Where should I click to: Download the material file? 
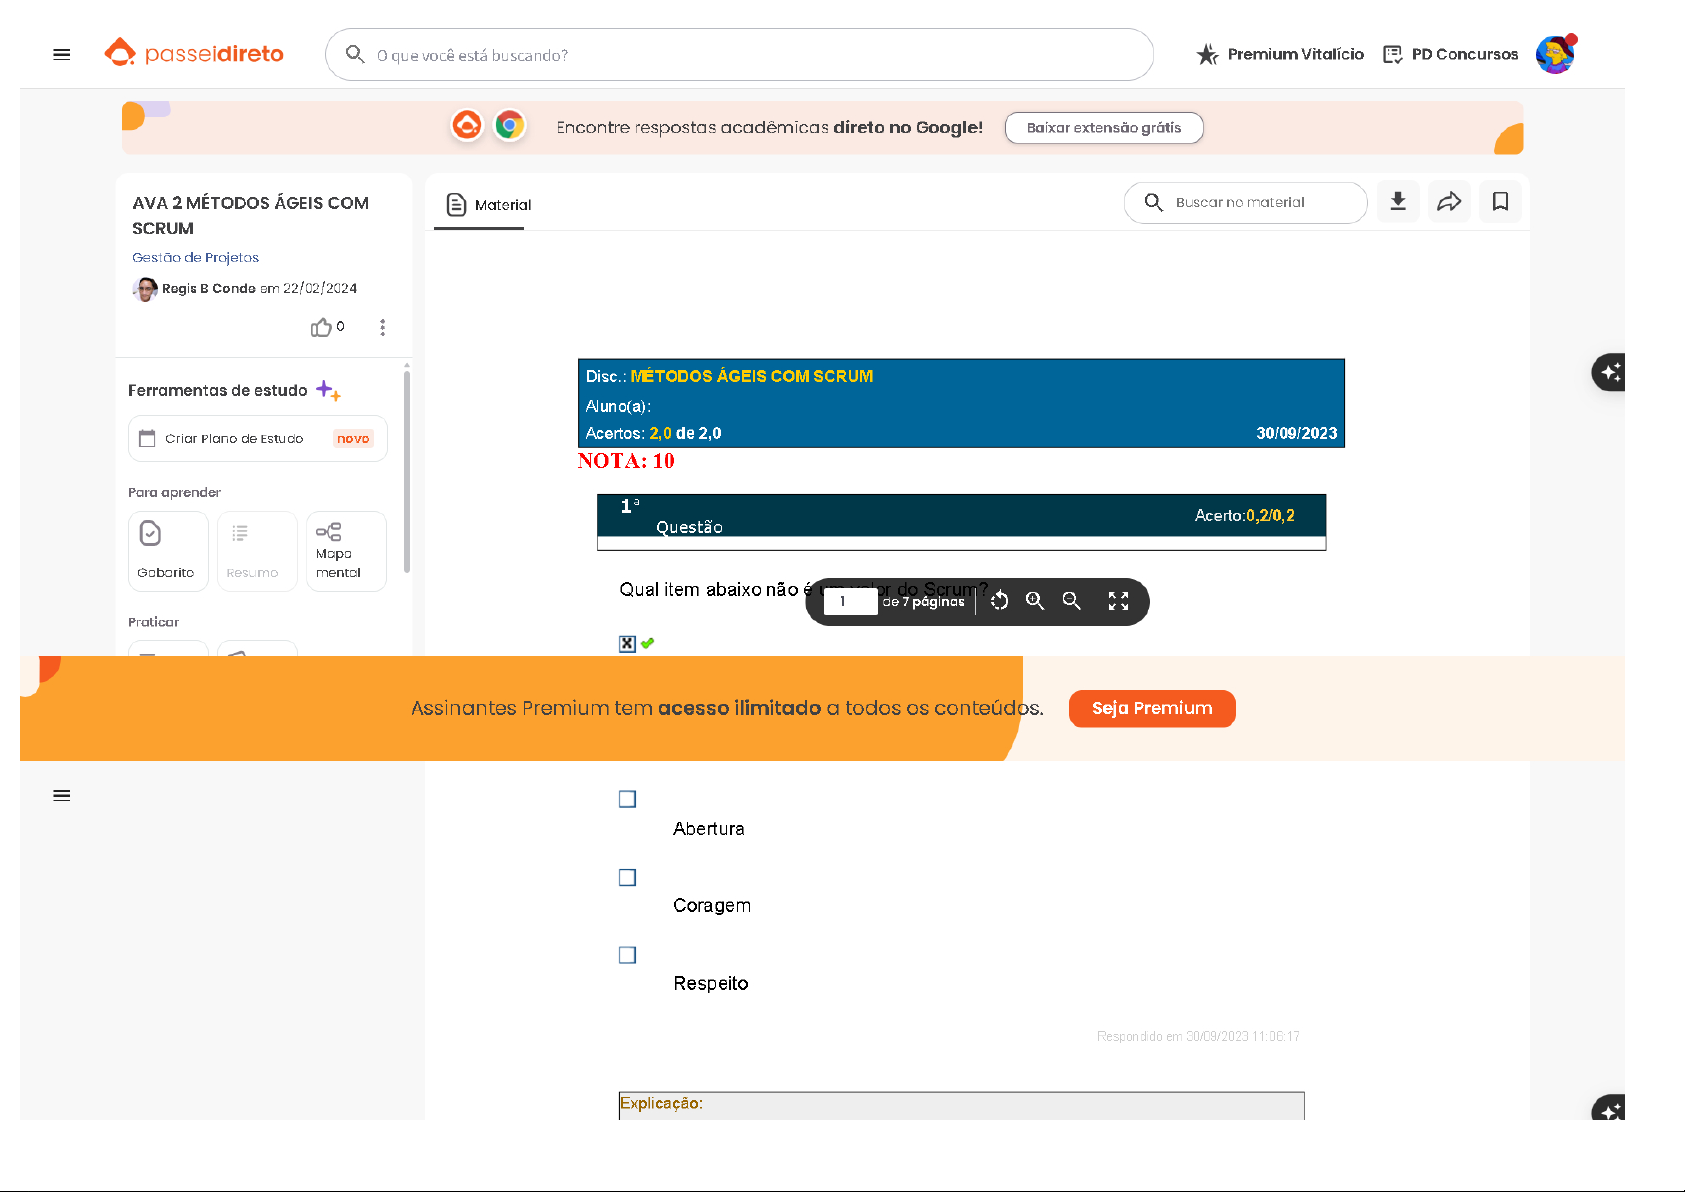tap(1398, 202)
